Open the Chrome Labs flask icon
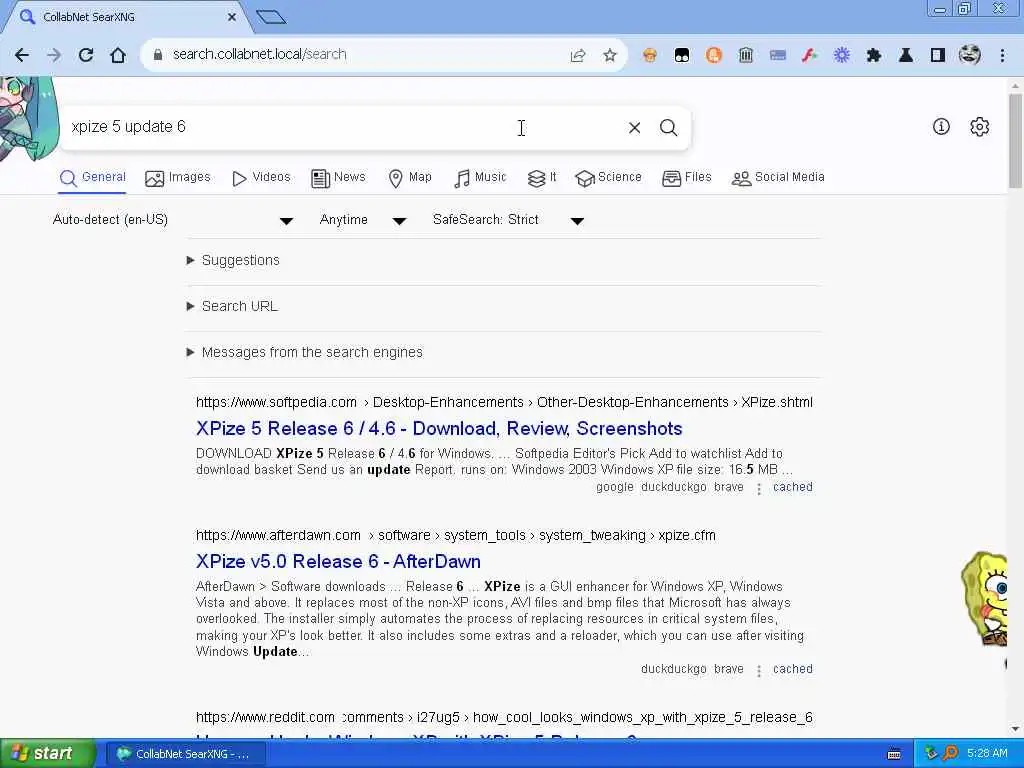 coord(906,56)
